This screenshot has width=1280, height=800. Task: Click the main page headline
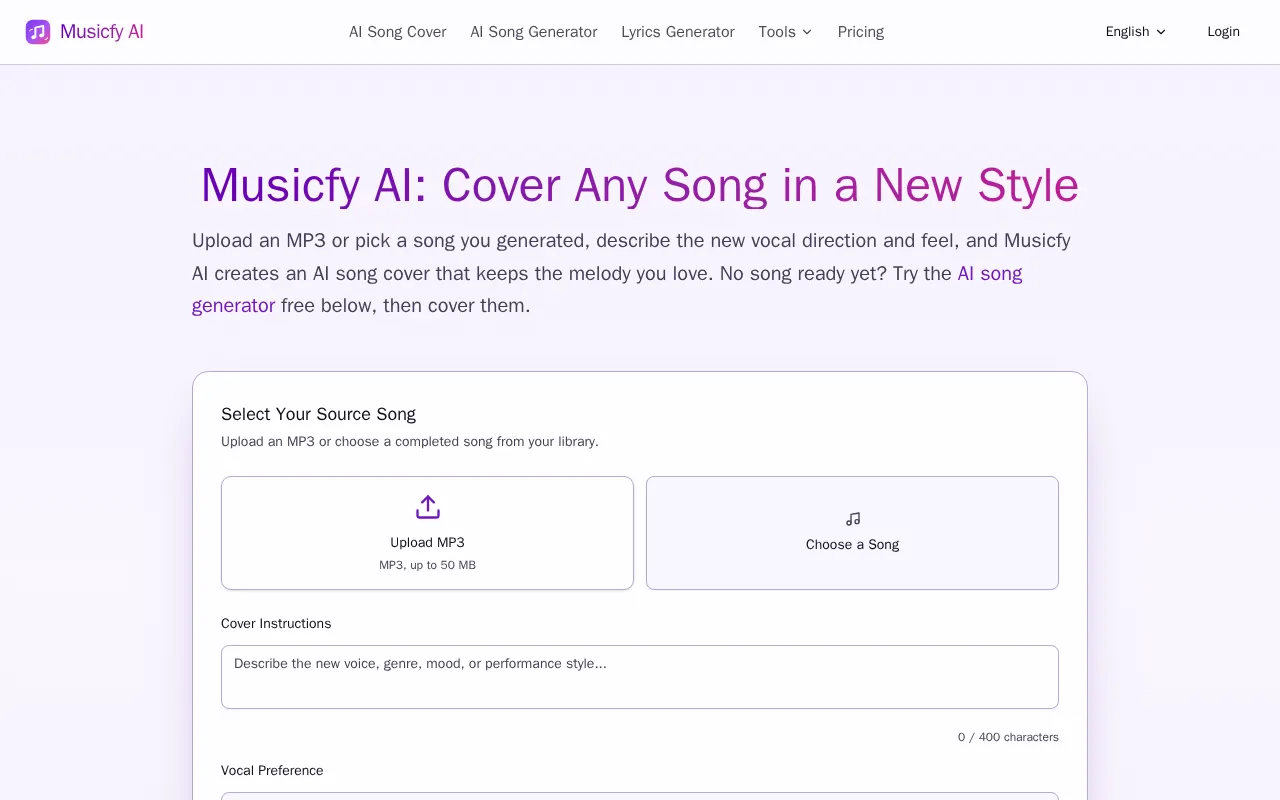[x=640, y=185]
